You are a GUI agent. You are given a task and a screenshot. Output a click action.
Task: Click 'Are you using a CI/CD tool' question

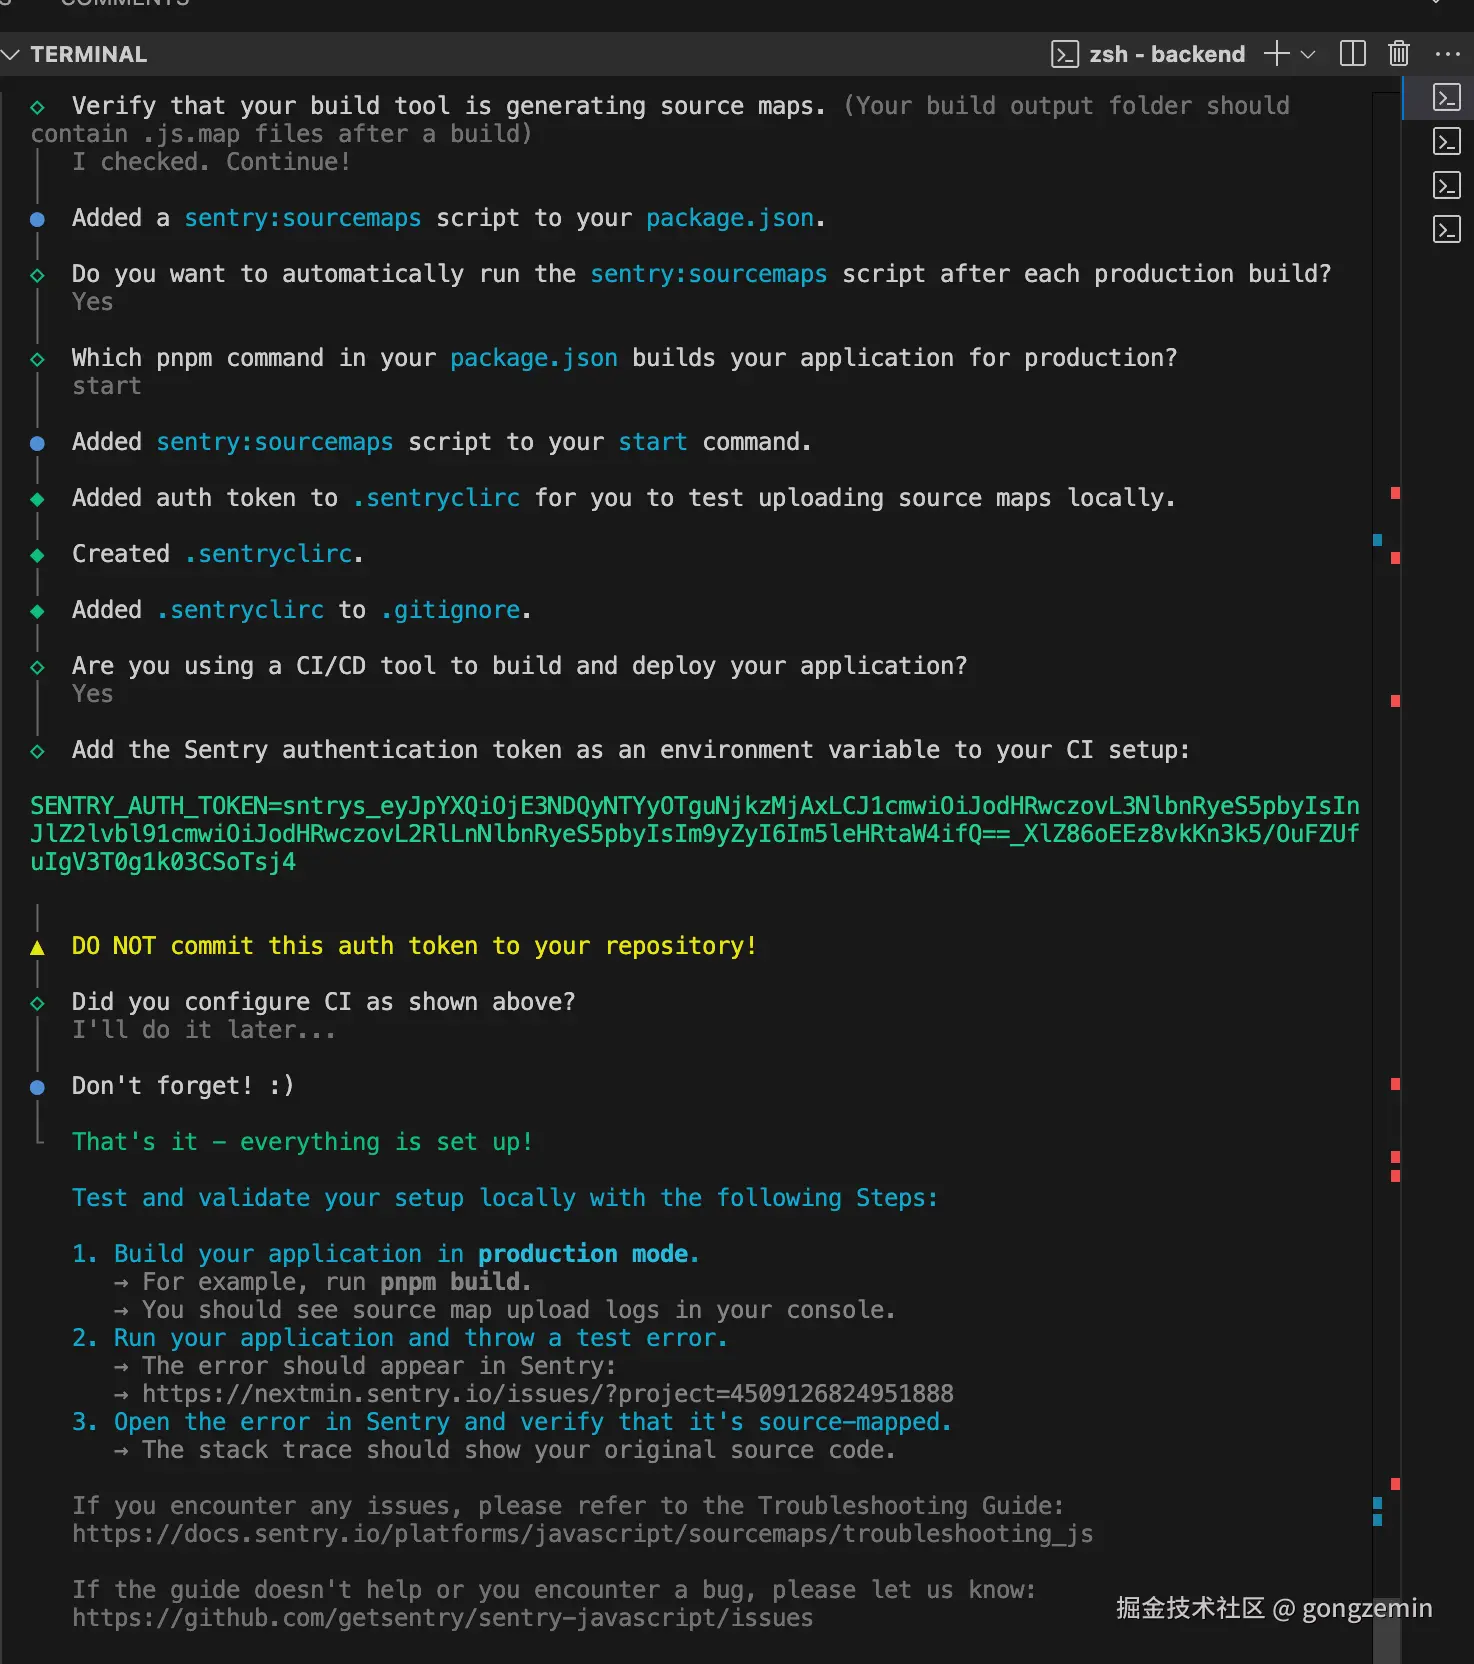point(519,665)
